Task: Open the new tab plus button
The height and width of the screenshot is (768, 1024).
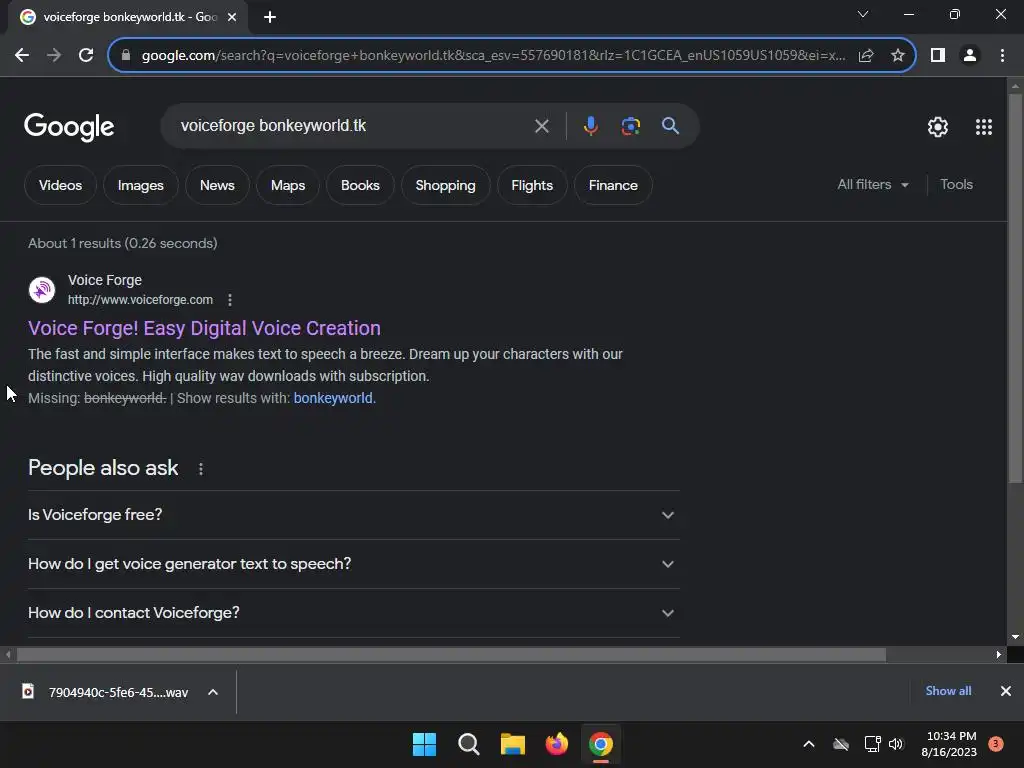Action: [270, 18]
